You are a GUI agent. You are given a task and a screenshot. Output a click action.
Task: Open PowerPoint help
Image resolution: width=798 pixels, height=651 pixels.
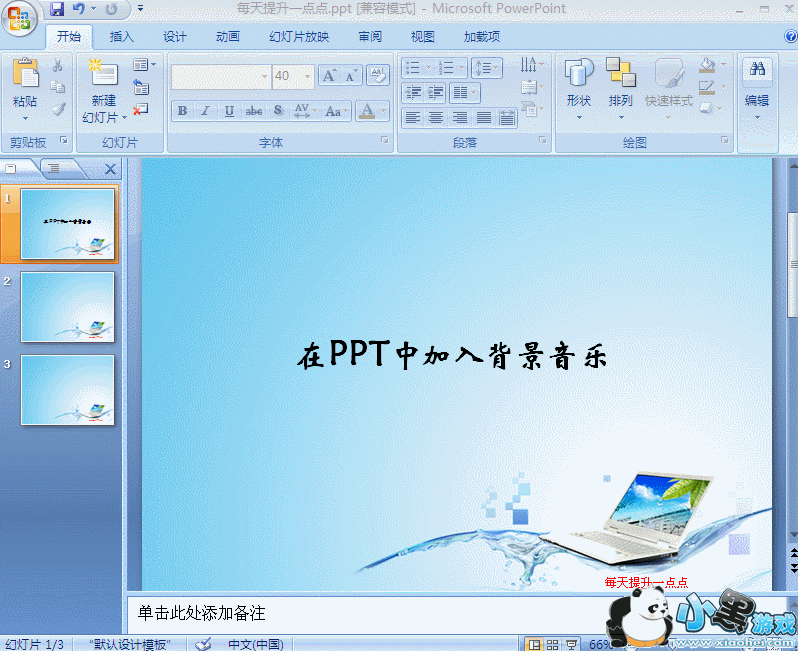point(790,36)
